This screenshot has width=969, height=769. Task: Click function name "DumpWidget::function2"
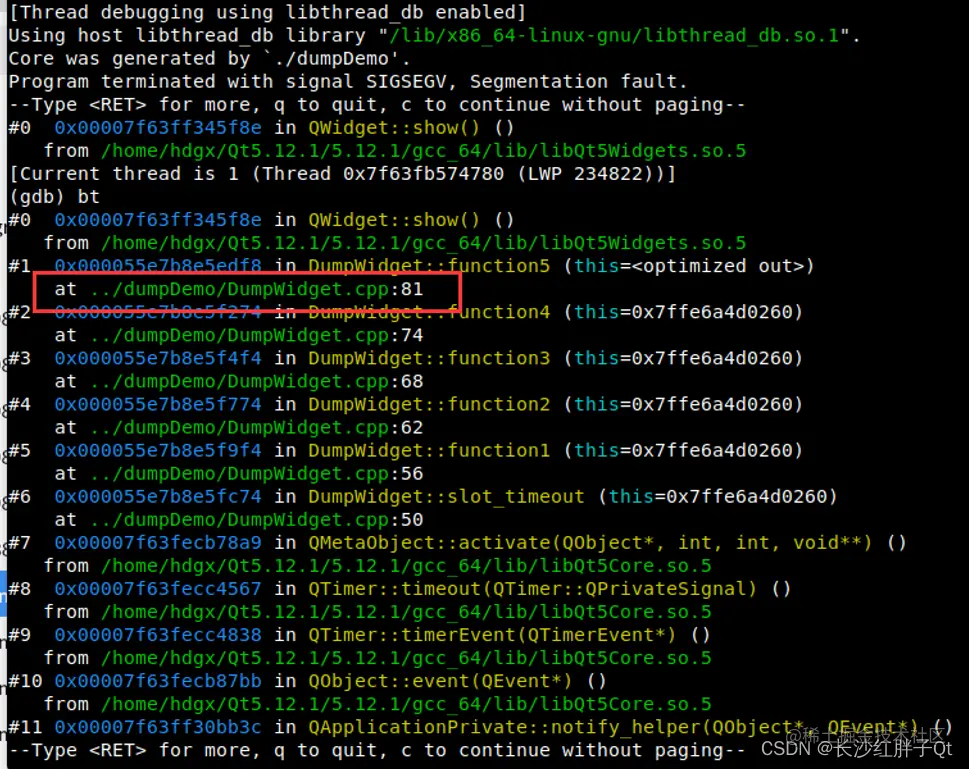[x=429, y=404]
